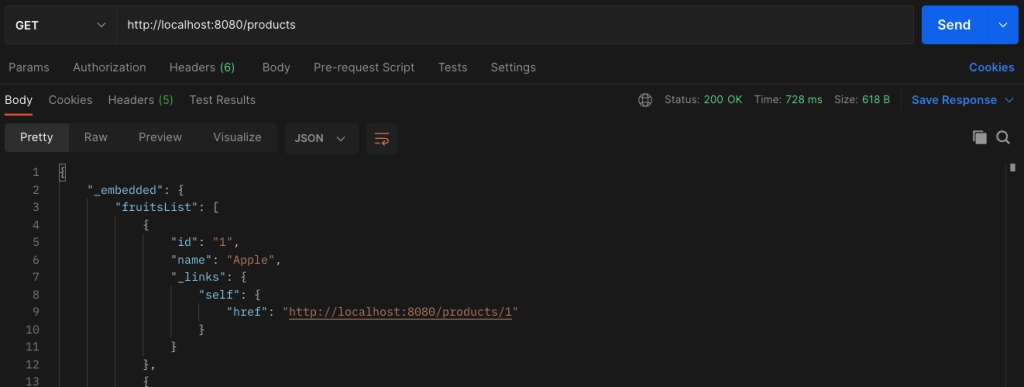
Task: Select the Pre-request Script tab
Action: (364, 67)
